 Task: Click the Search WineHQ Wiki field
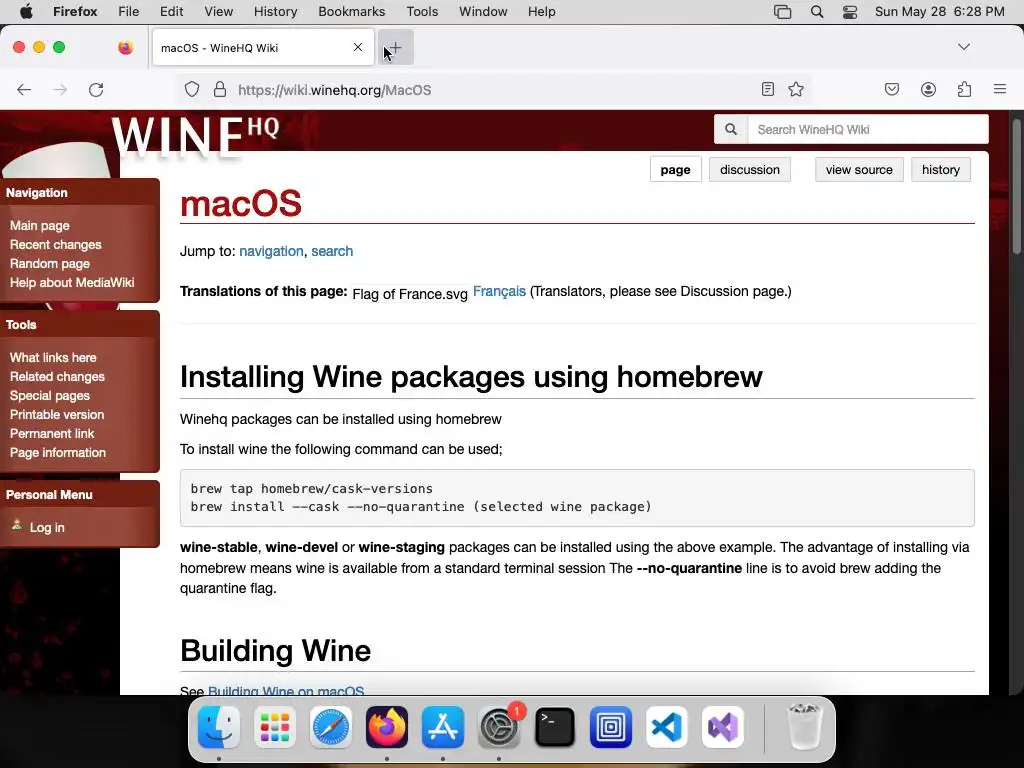click(868, 129)
